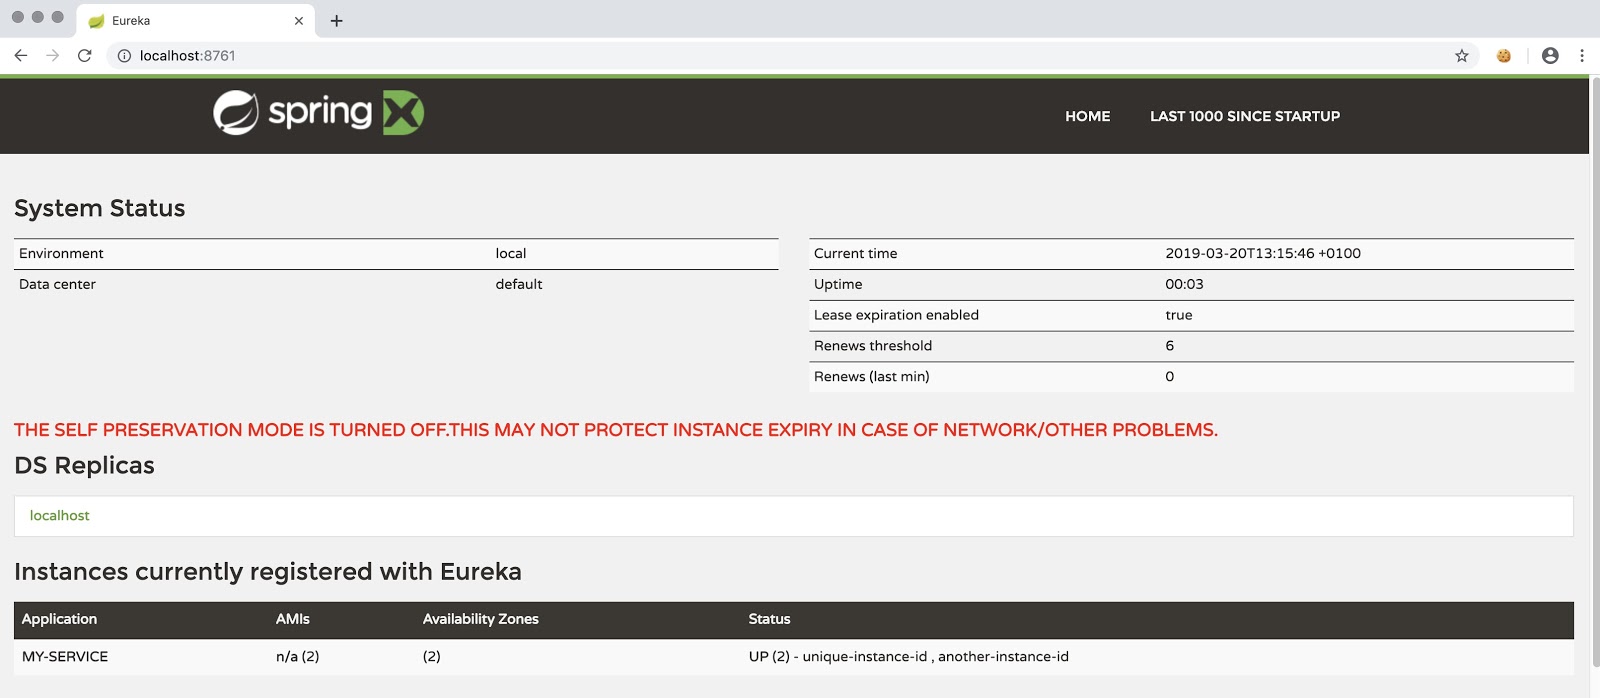The height and width of the screenshot is (698, 1600).
Task: Click the Data center value 'default'
Action: click(x=519, y=285)
